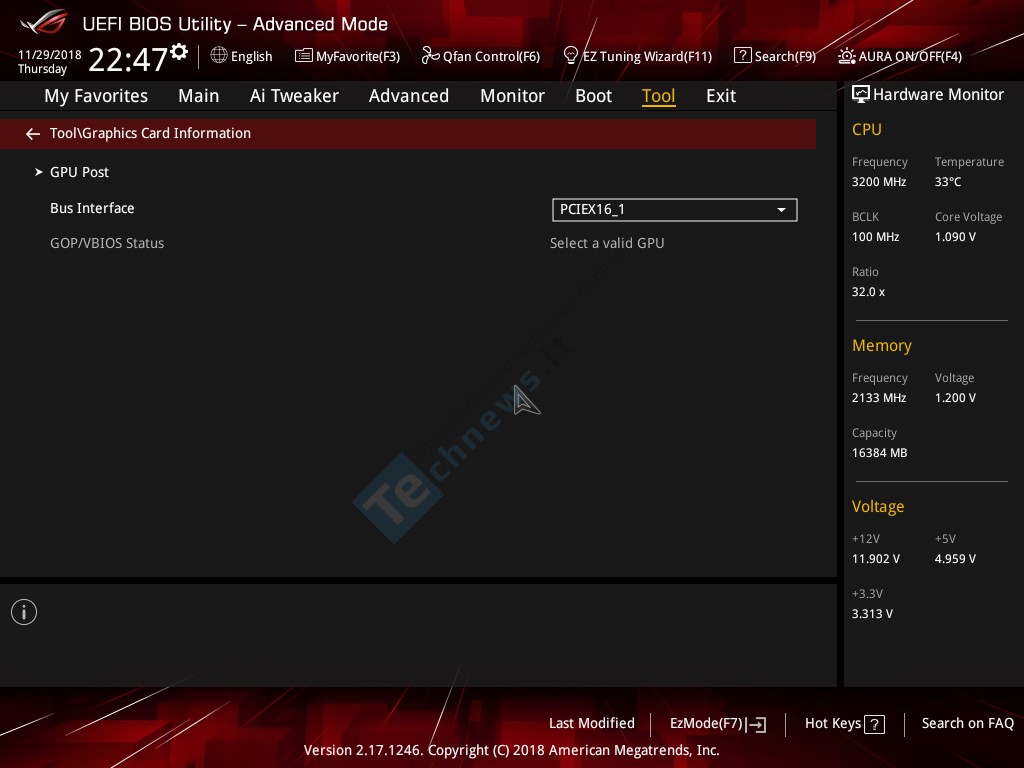This screenshot has width=1024, height=768.
Task: Click the CPU frequency 3200 MHz value
Action: 879,182
